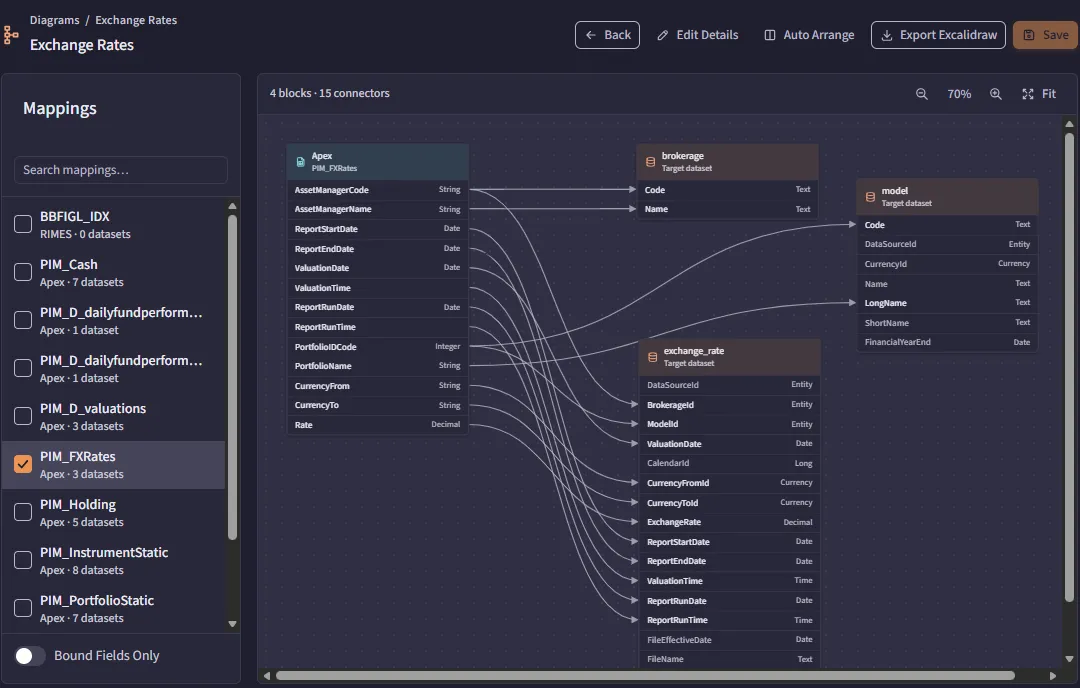
Task: Click the exchange_rate block database icon
Action: click(x=652, y=357)
